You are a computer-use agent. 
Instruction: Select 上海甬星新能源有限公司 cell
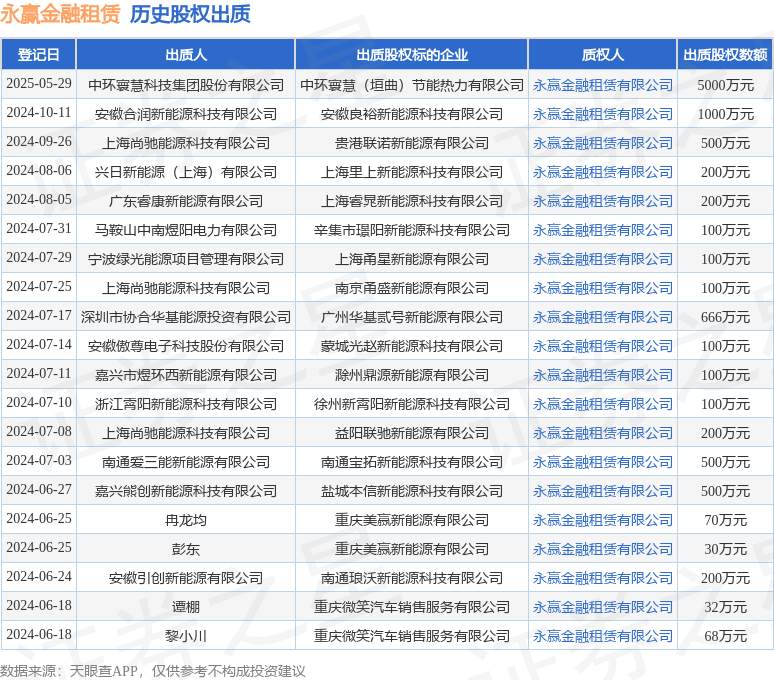412,259
